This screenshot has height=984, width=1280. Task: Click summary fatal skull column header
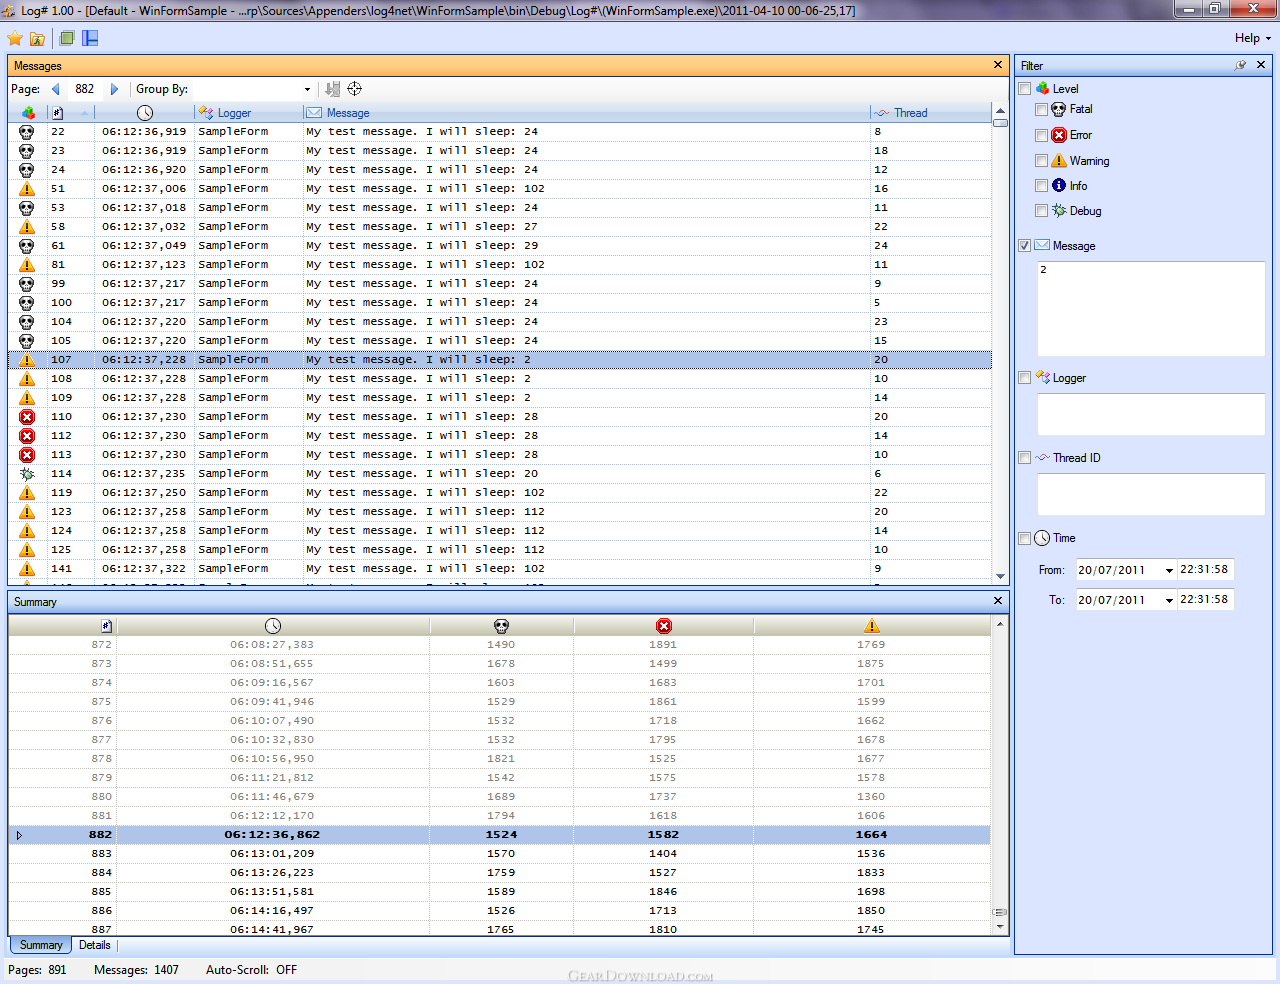502,626
